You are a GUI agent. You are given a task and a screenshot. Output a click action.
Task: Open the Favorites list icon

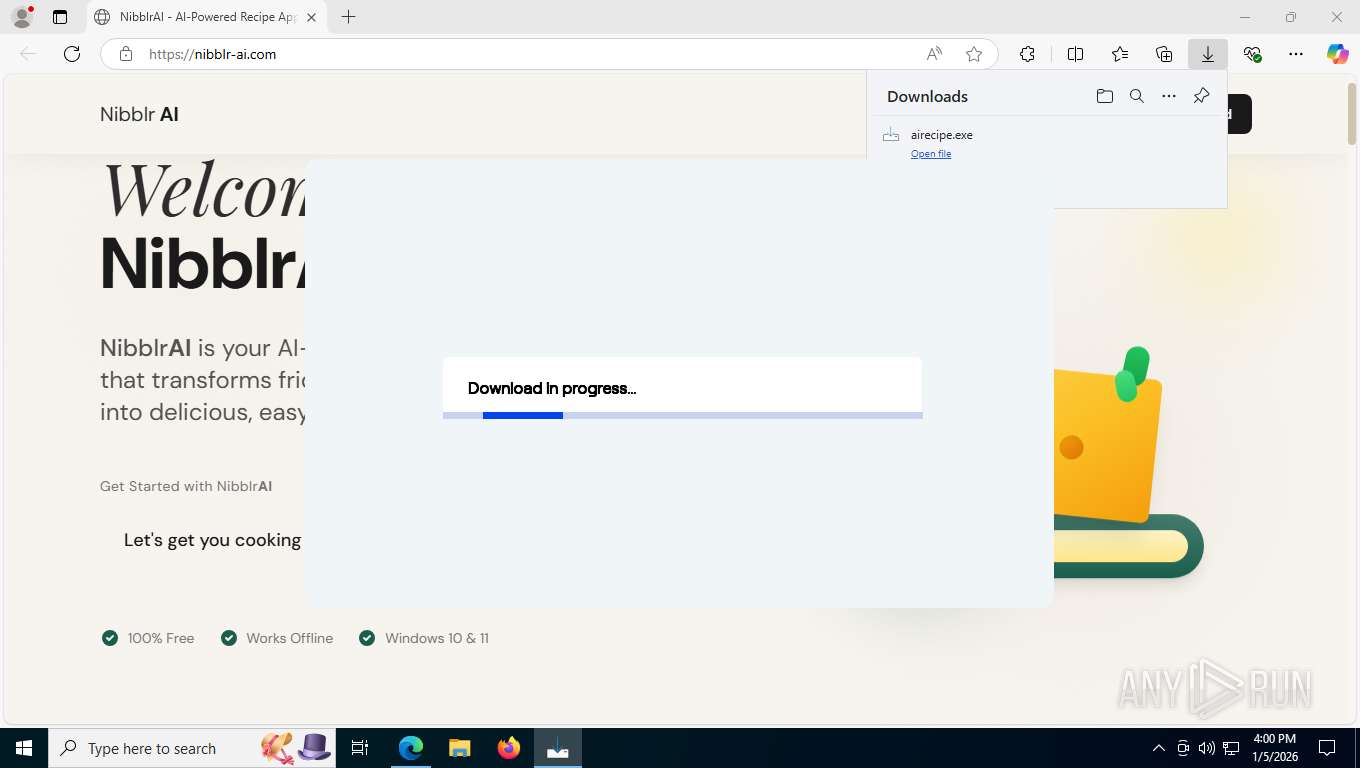(x=1120, y=54)
